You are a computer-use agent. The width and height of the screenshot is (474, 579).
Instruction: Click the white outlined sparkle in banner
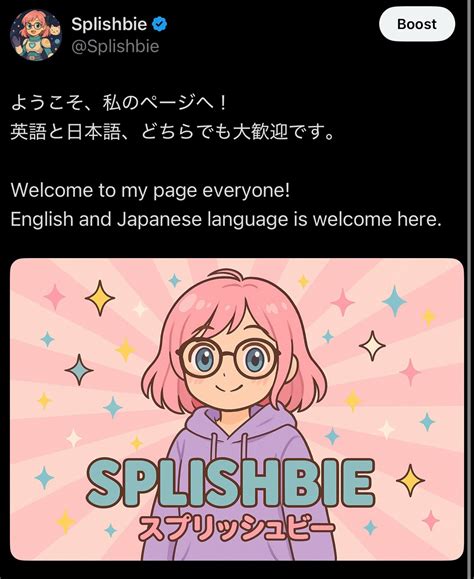tap(372, 346)
